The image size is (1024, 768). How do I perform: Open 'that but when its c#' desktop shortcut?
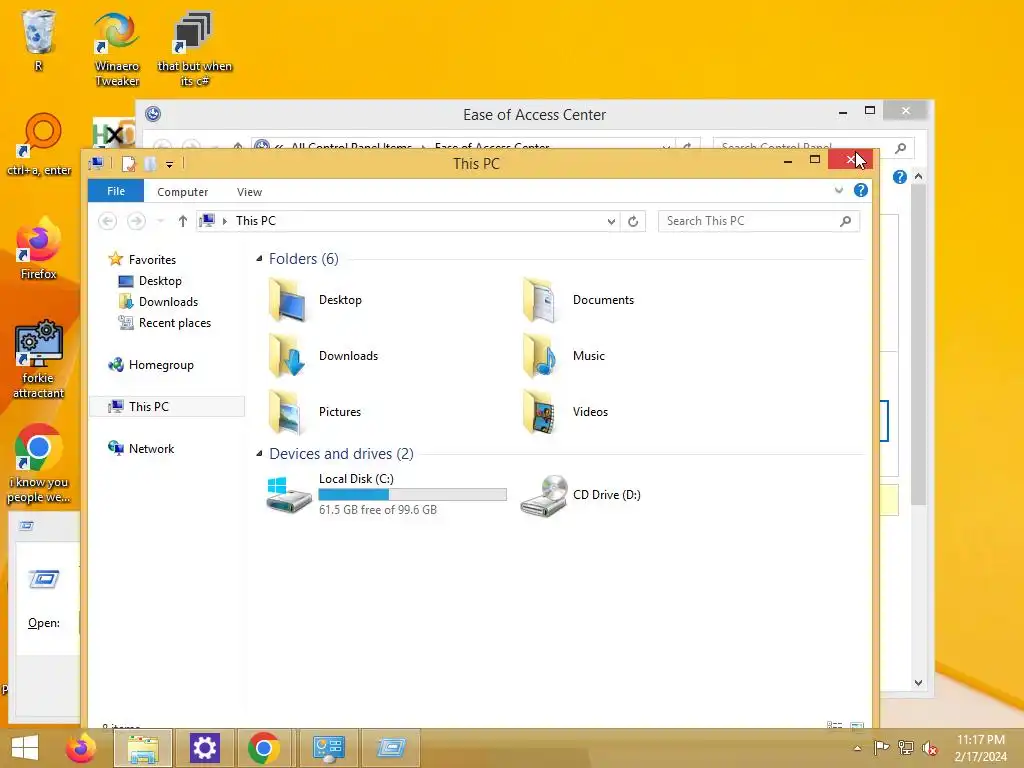[x=195, y=47]
